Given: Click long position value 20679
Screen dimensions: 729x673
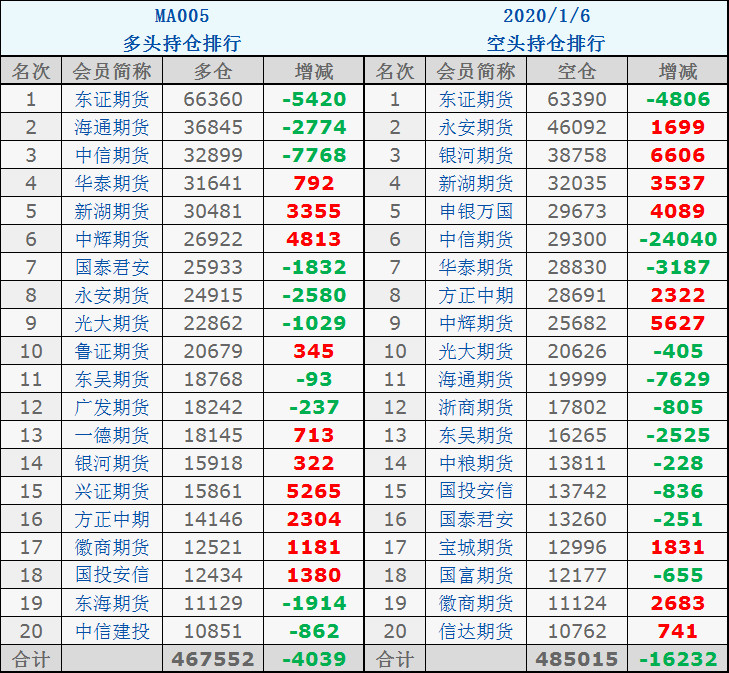Looking at the screenshot, I should [x=213, y=351].
